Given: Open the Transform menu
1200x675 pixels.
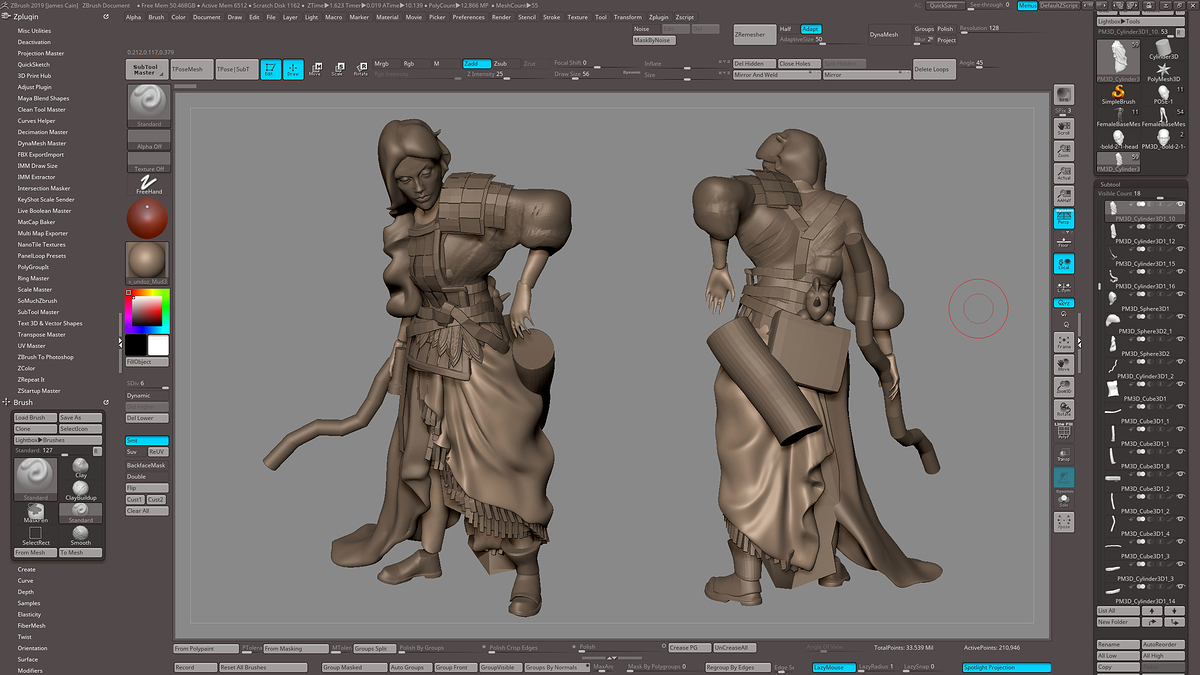Looking at the screenshot, I should (x=627, y=17).
